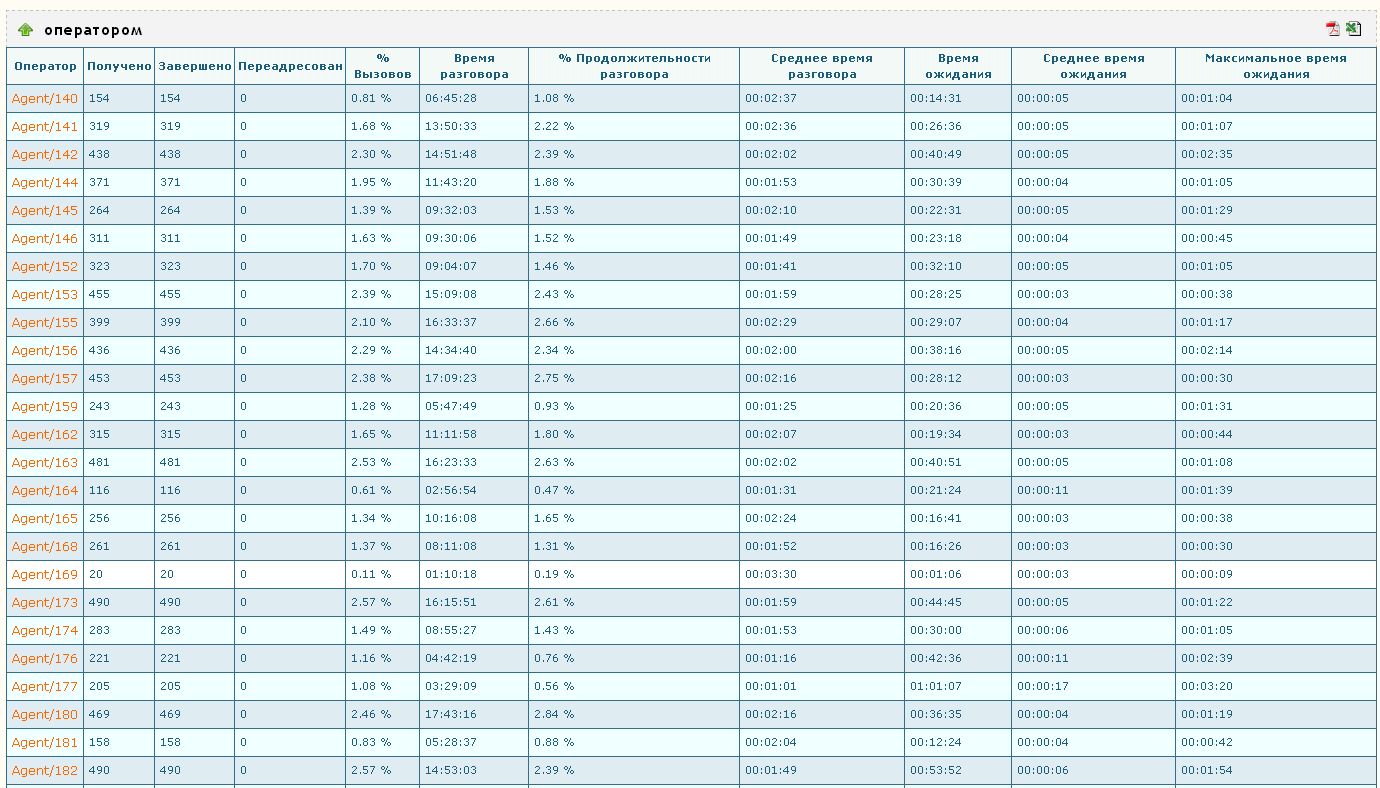
Task: Click max wait time 00:00:45
Action: coord(1206,238)
